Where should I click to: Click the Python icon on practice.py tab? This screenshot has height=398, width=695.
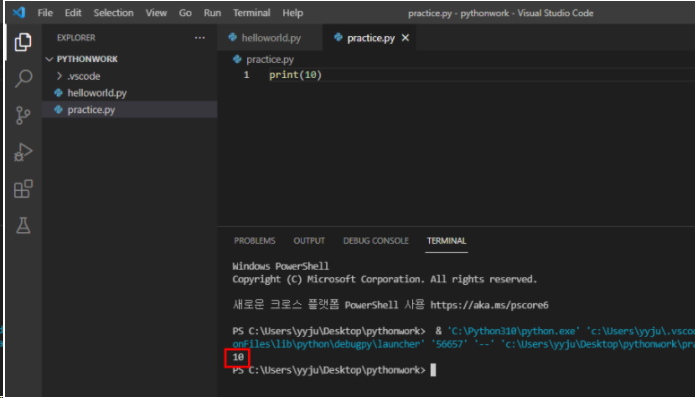338,38
